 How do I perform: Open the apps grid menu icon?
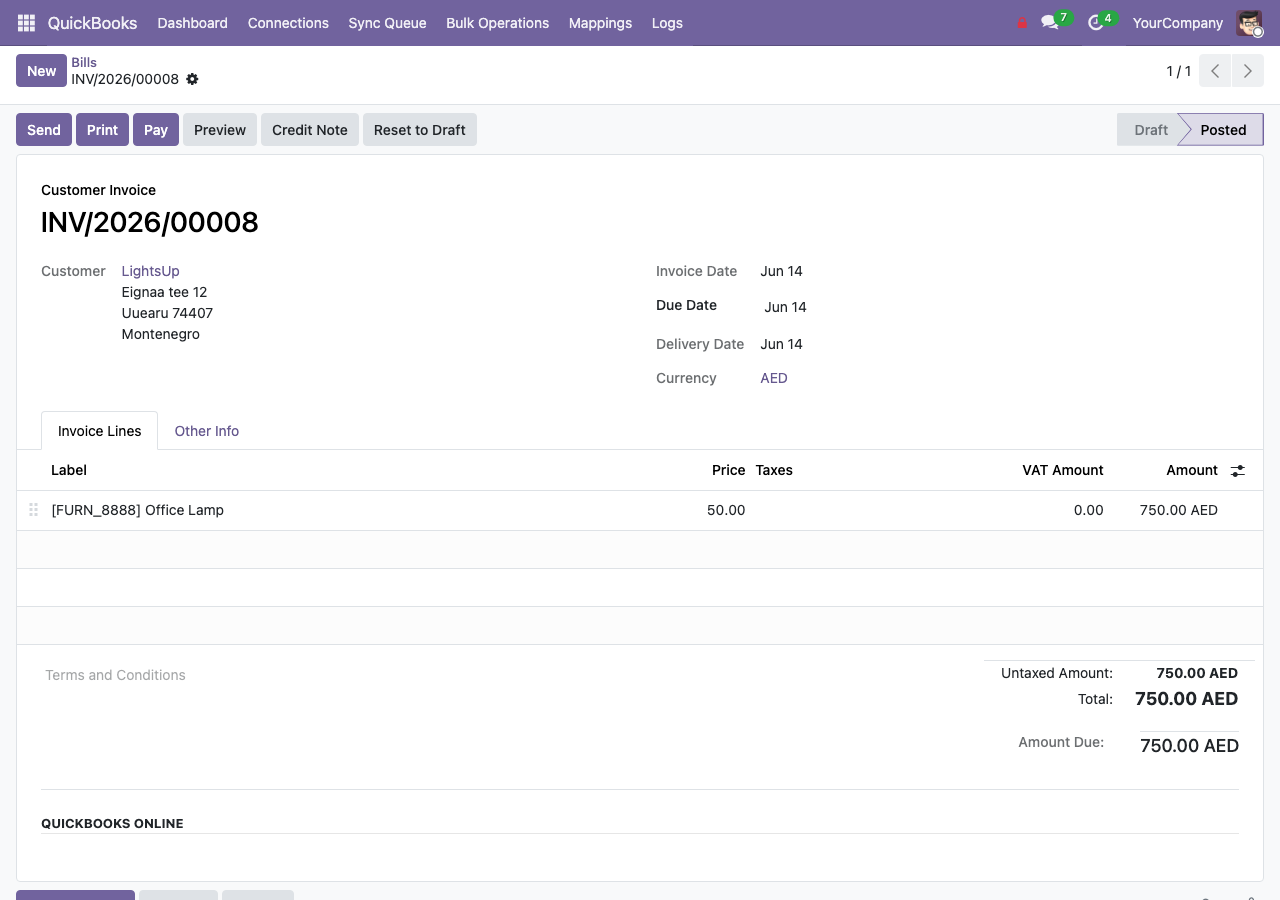(26, 22)
